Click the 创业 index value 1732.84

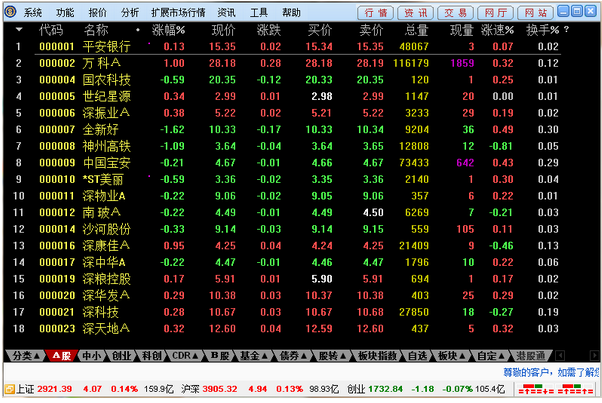tap(385, 389)
